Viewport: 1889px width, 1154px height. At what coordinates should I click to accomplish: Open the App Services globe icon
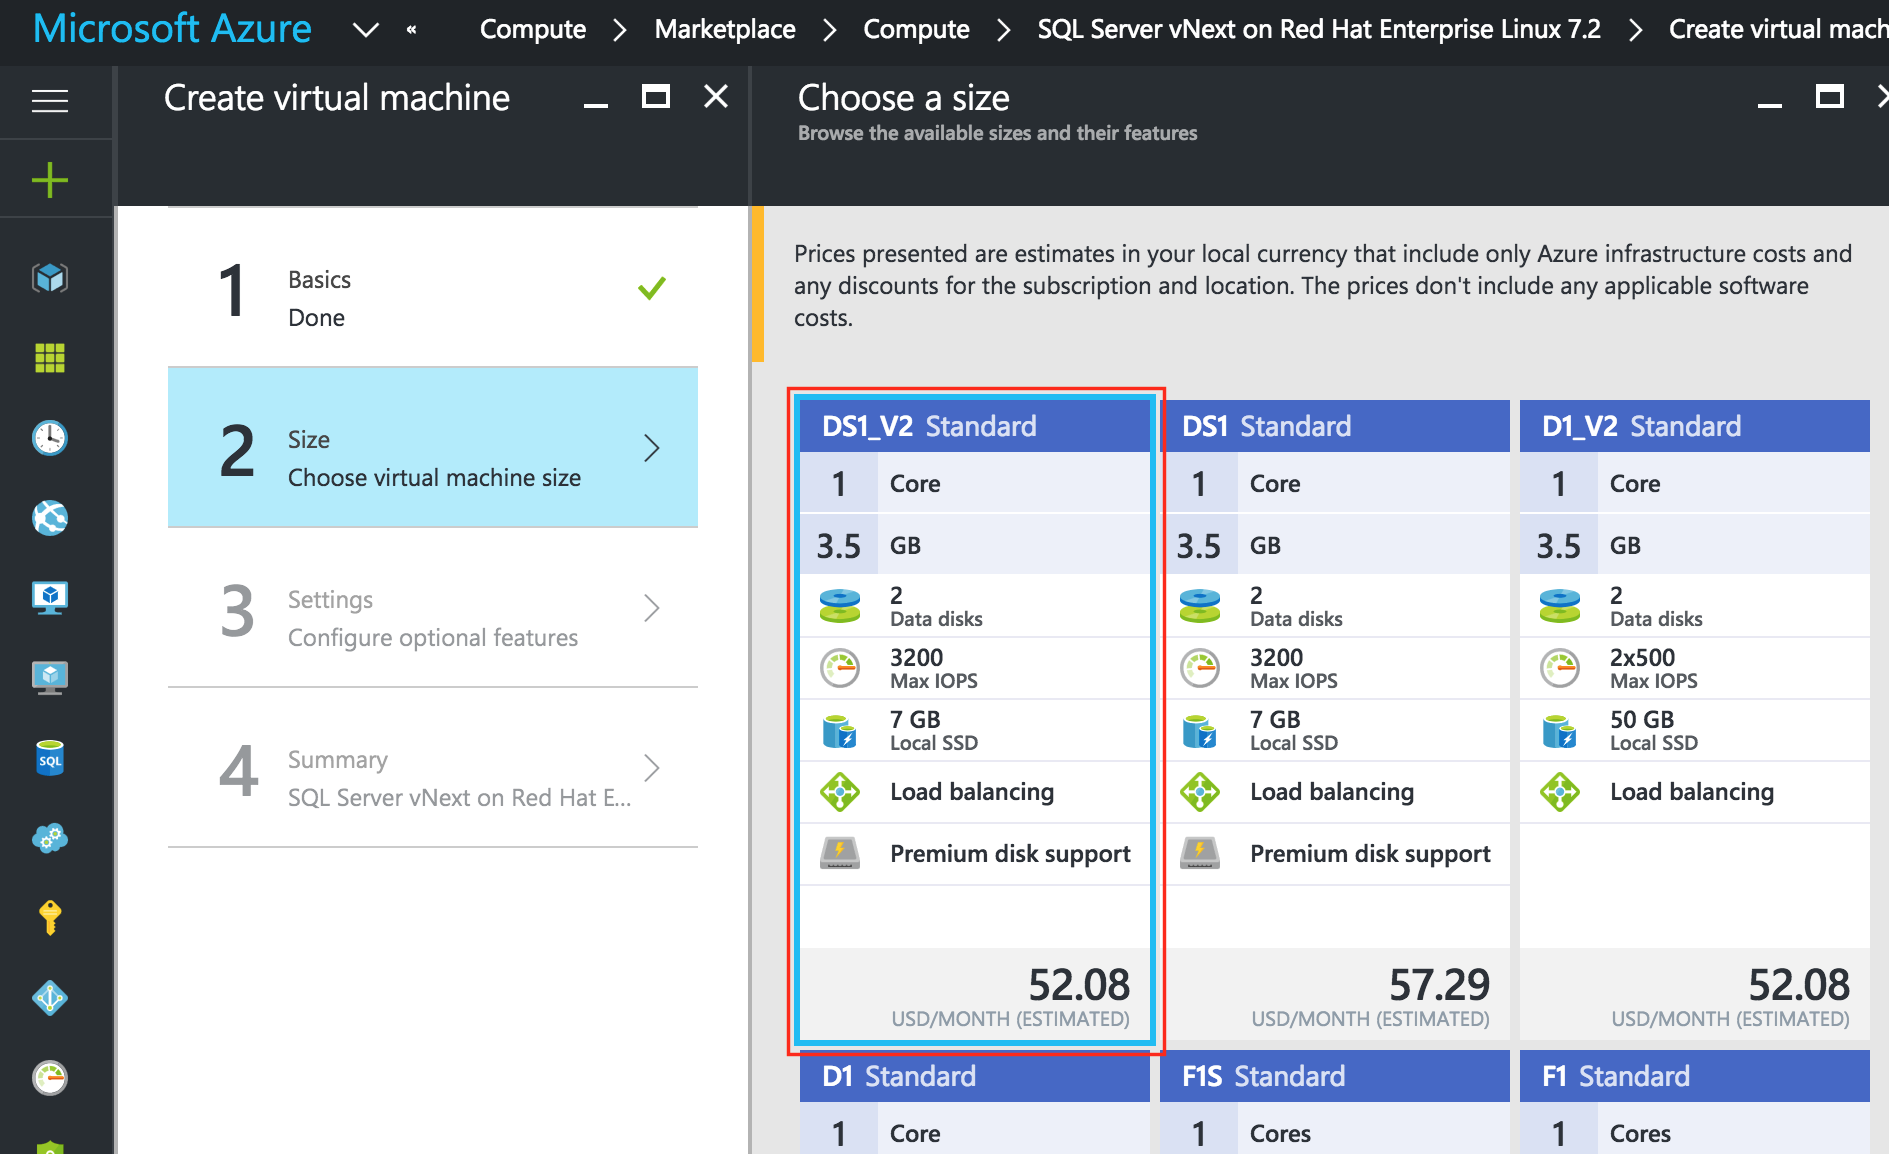click(50, 517)
